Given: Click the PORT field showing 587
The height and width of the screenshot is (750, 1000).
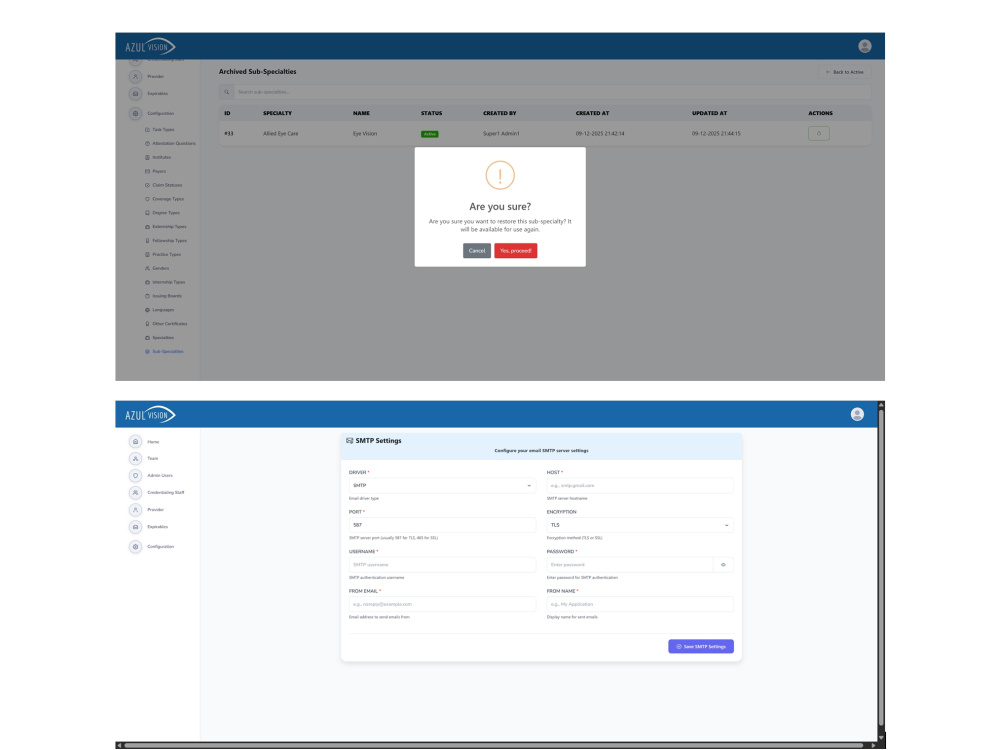Looking at the screenshot, I should coord(442,526).
